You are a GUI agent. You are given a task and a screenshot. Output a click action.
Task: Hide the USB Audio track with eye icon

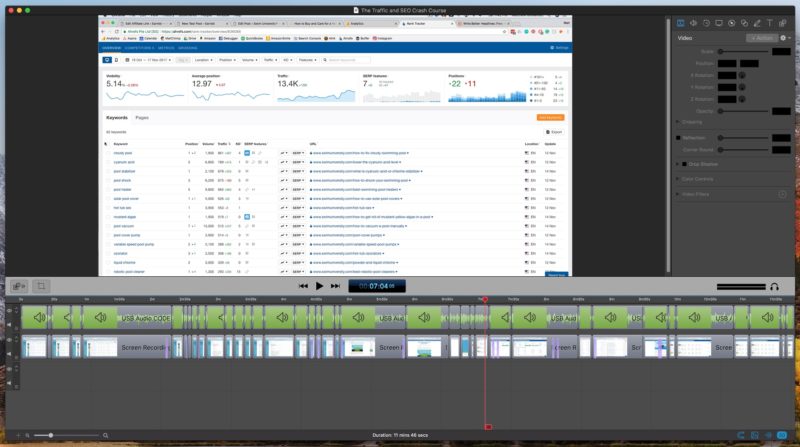tap(9, 310)
